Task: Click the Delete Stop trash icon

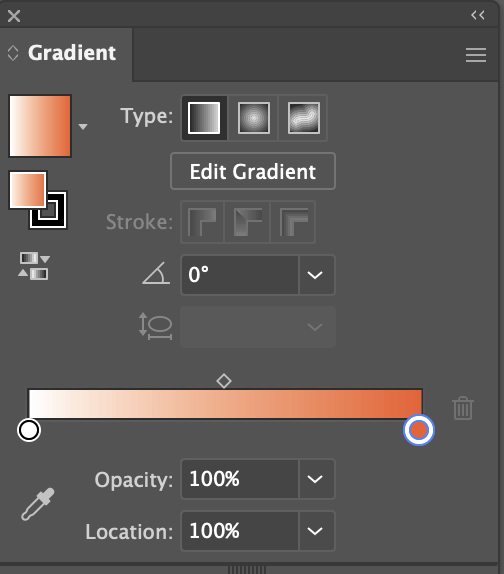Action: (463, 408)
